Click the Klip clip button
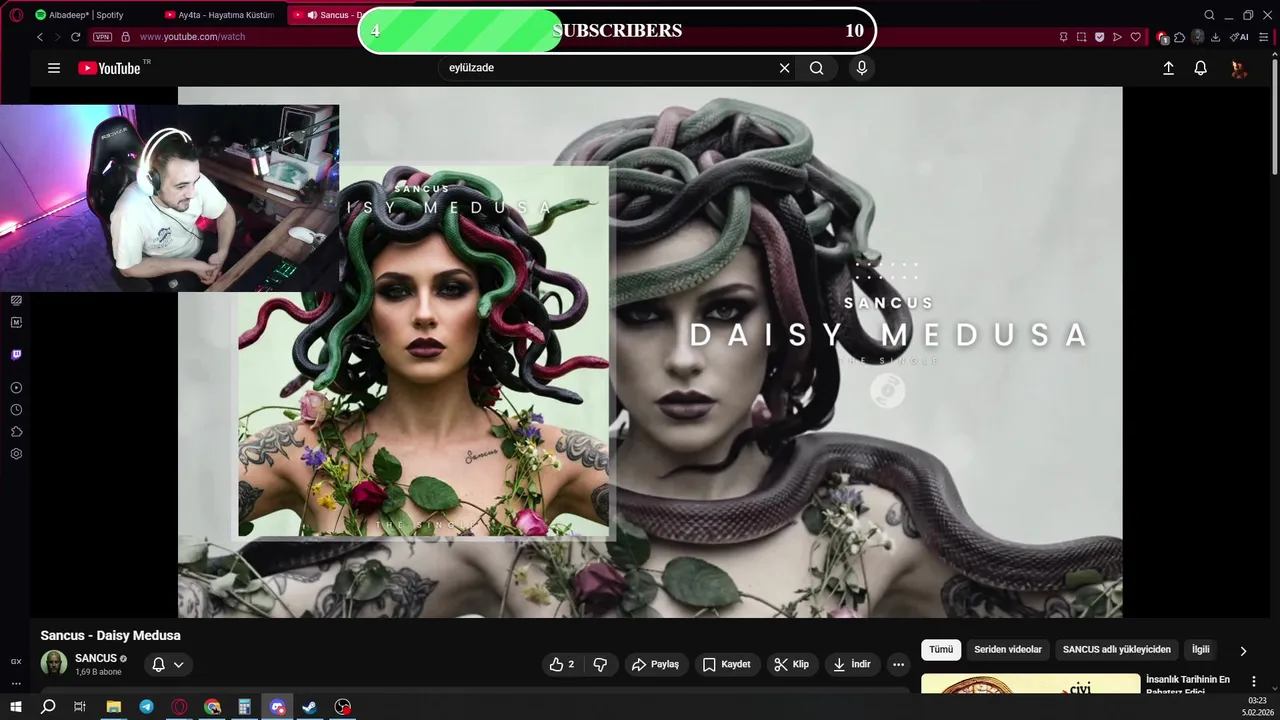Image resolution: width=1280 pixels, height=720 pixels. click(x=792, y=664)
